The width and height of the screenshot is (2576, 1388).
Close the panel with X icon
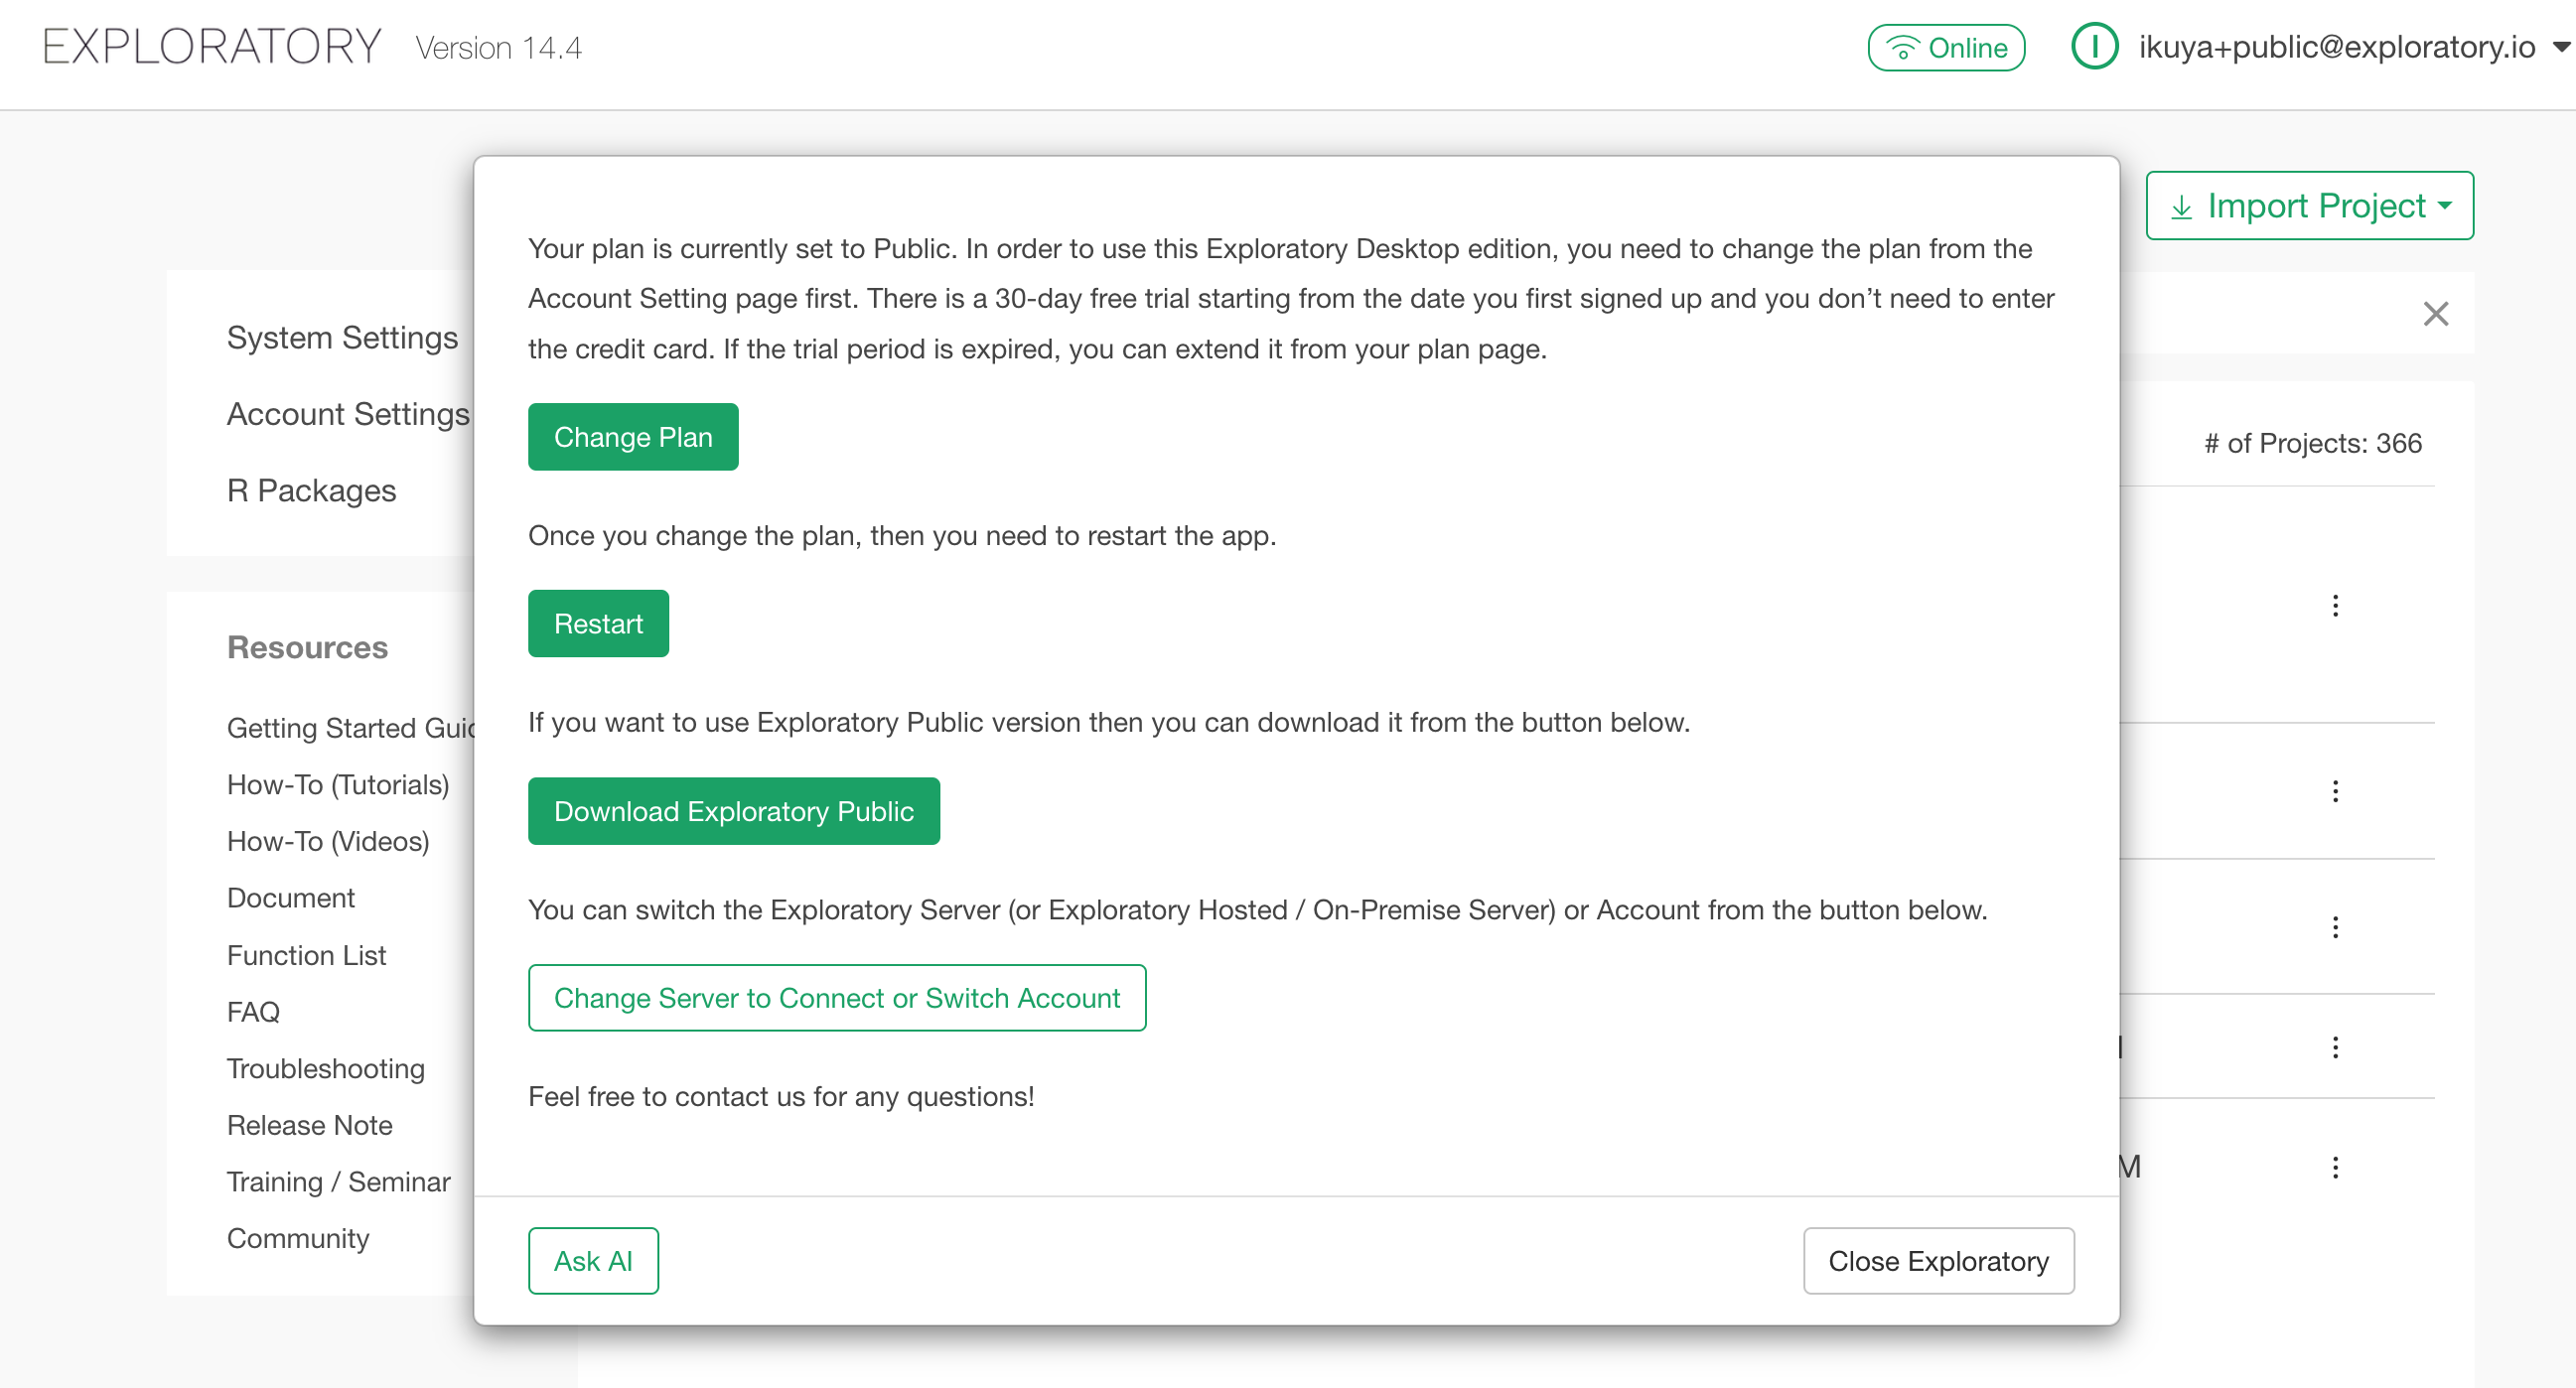click(x=2435, y=314)
